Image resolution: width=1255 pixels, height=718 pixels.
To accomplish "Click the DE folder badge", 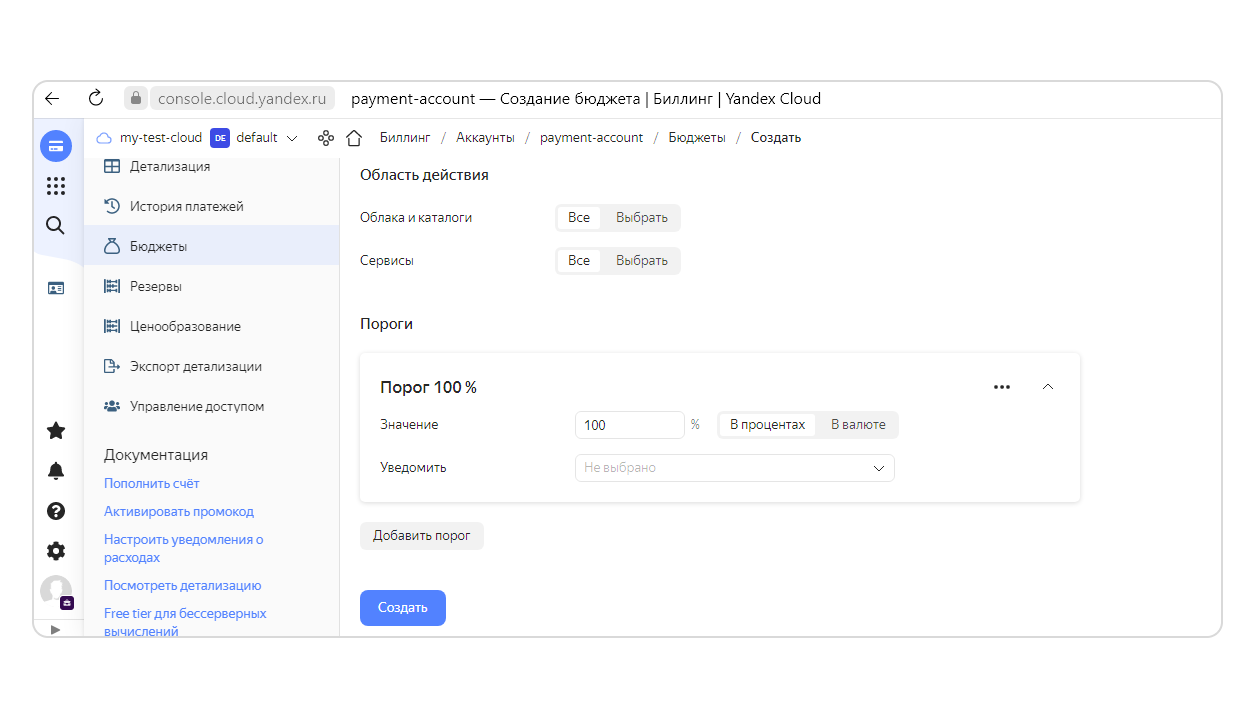I will [220, 138].
